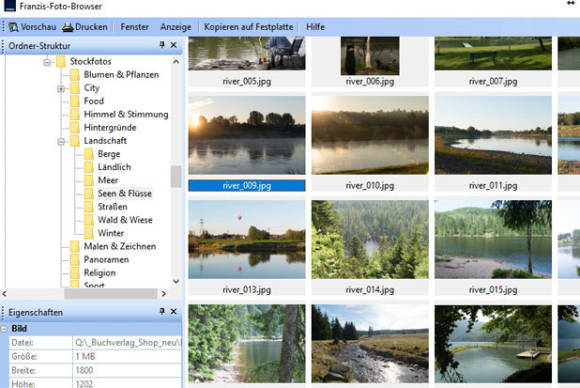Select river_010.jpg thumbnail
The image size is (580, 388).
click(370, 135)
